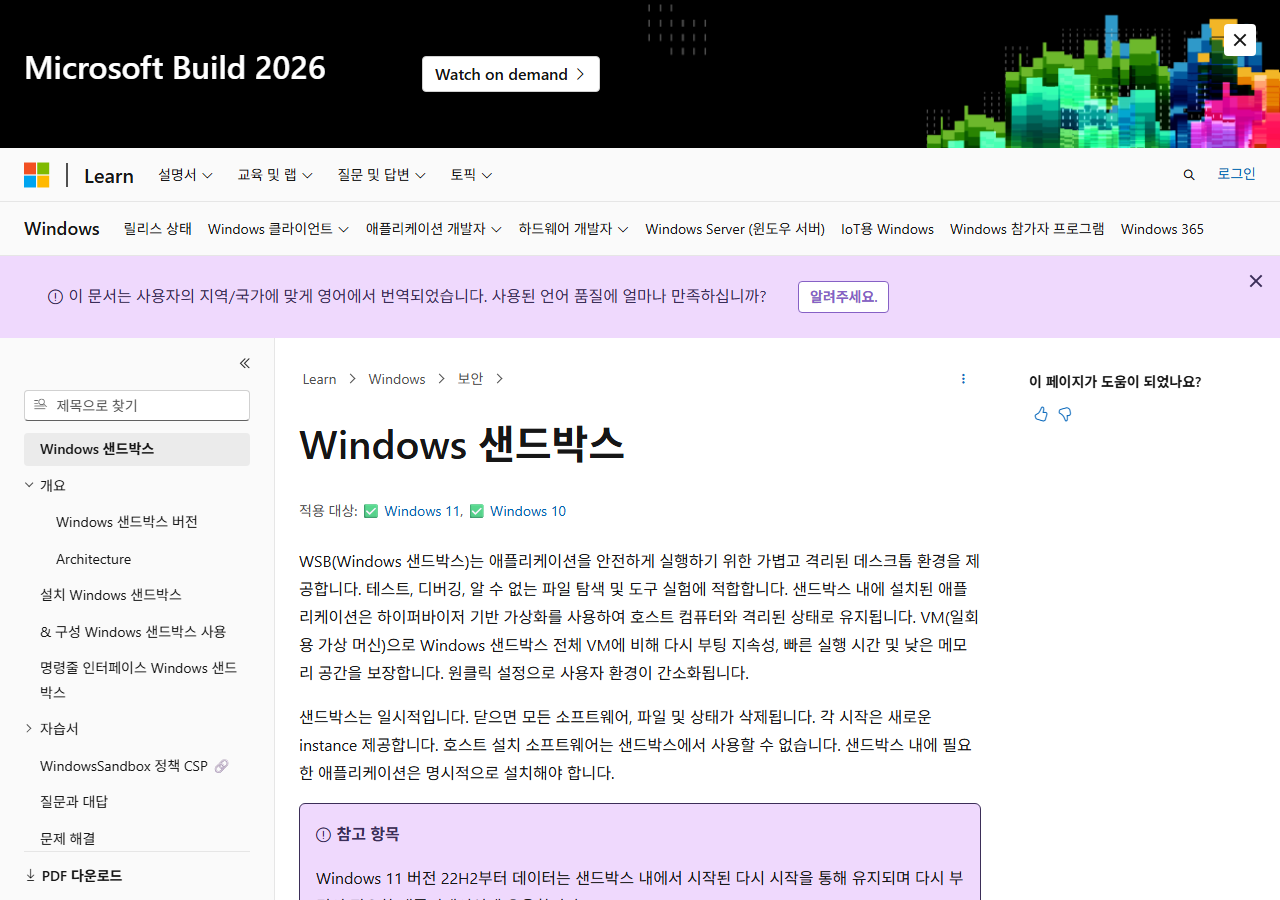Image resolution: width=1280 pixels, height=900 pixels.
Task: Open the 교육 및 랩 dropdown menu
Action: coord(275,175)
